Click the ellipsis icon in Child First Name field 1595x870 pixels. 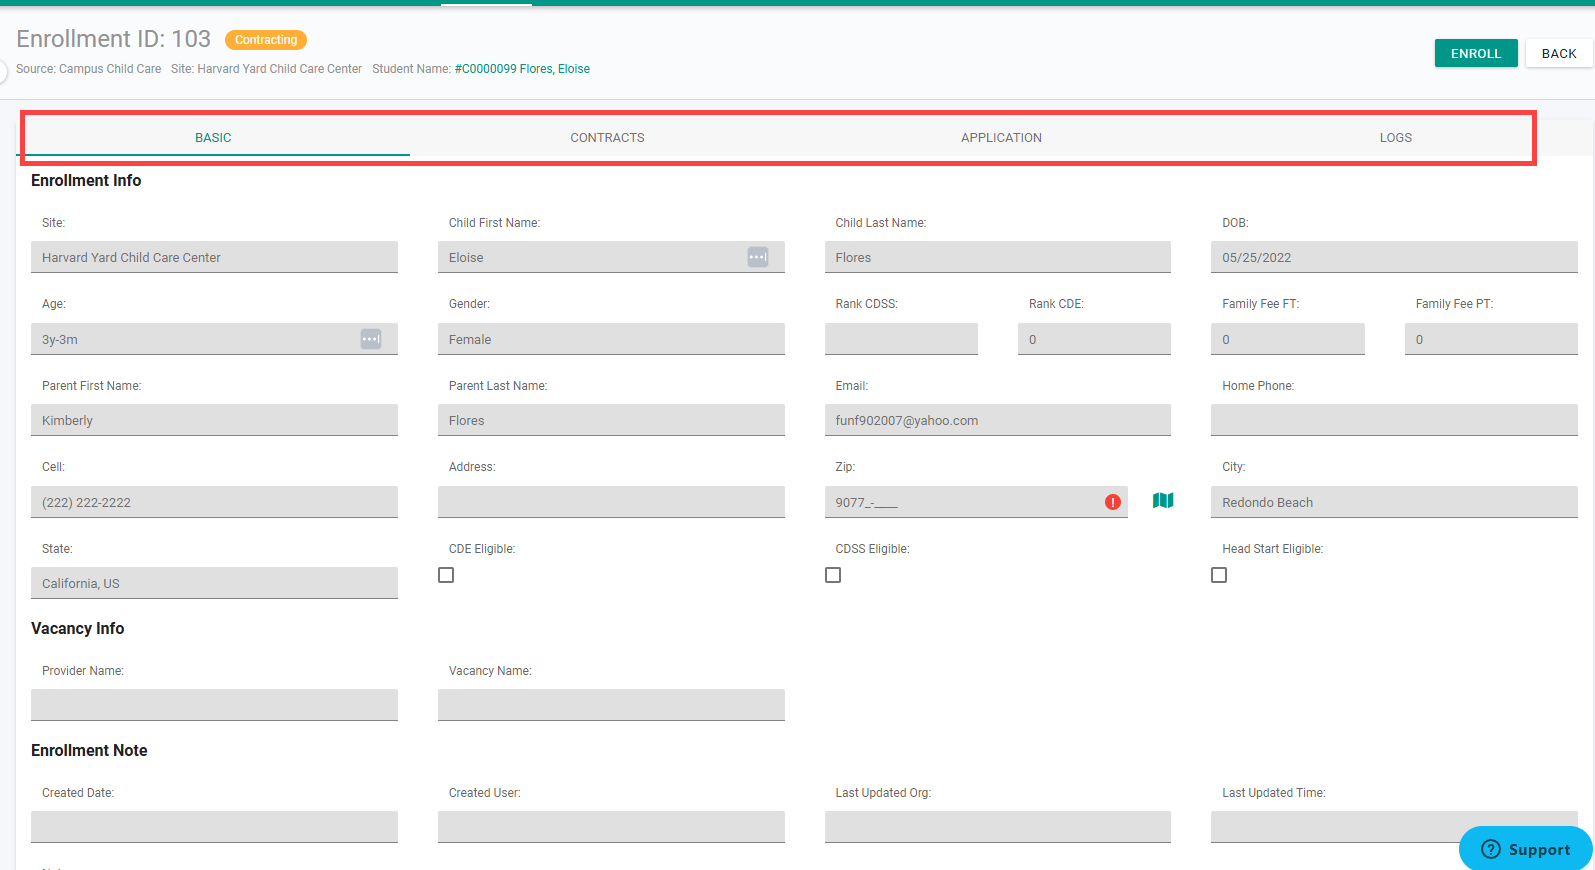coord(758,257)
